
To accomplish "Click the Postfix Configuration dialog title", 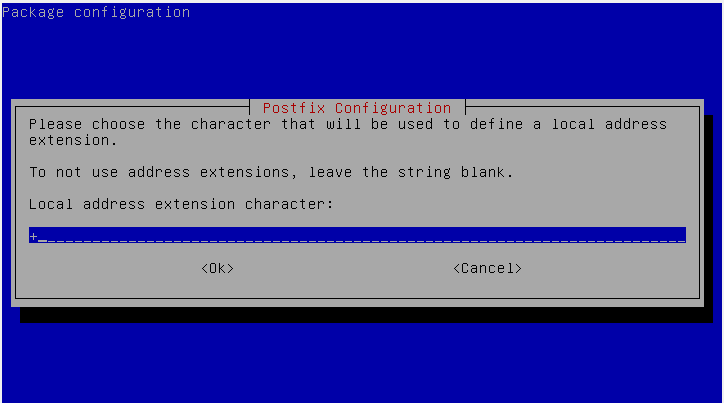I will pyautogui.click(x=357, y=108).
